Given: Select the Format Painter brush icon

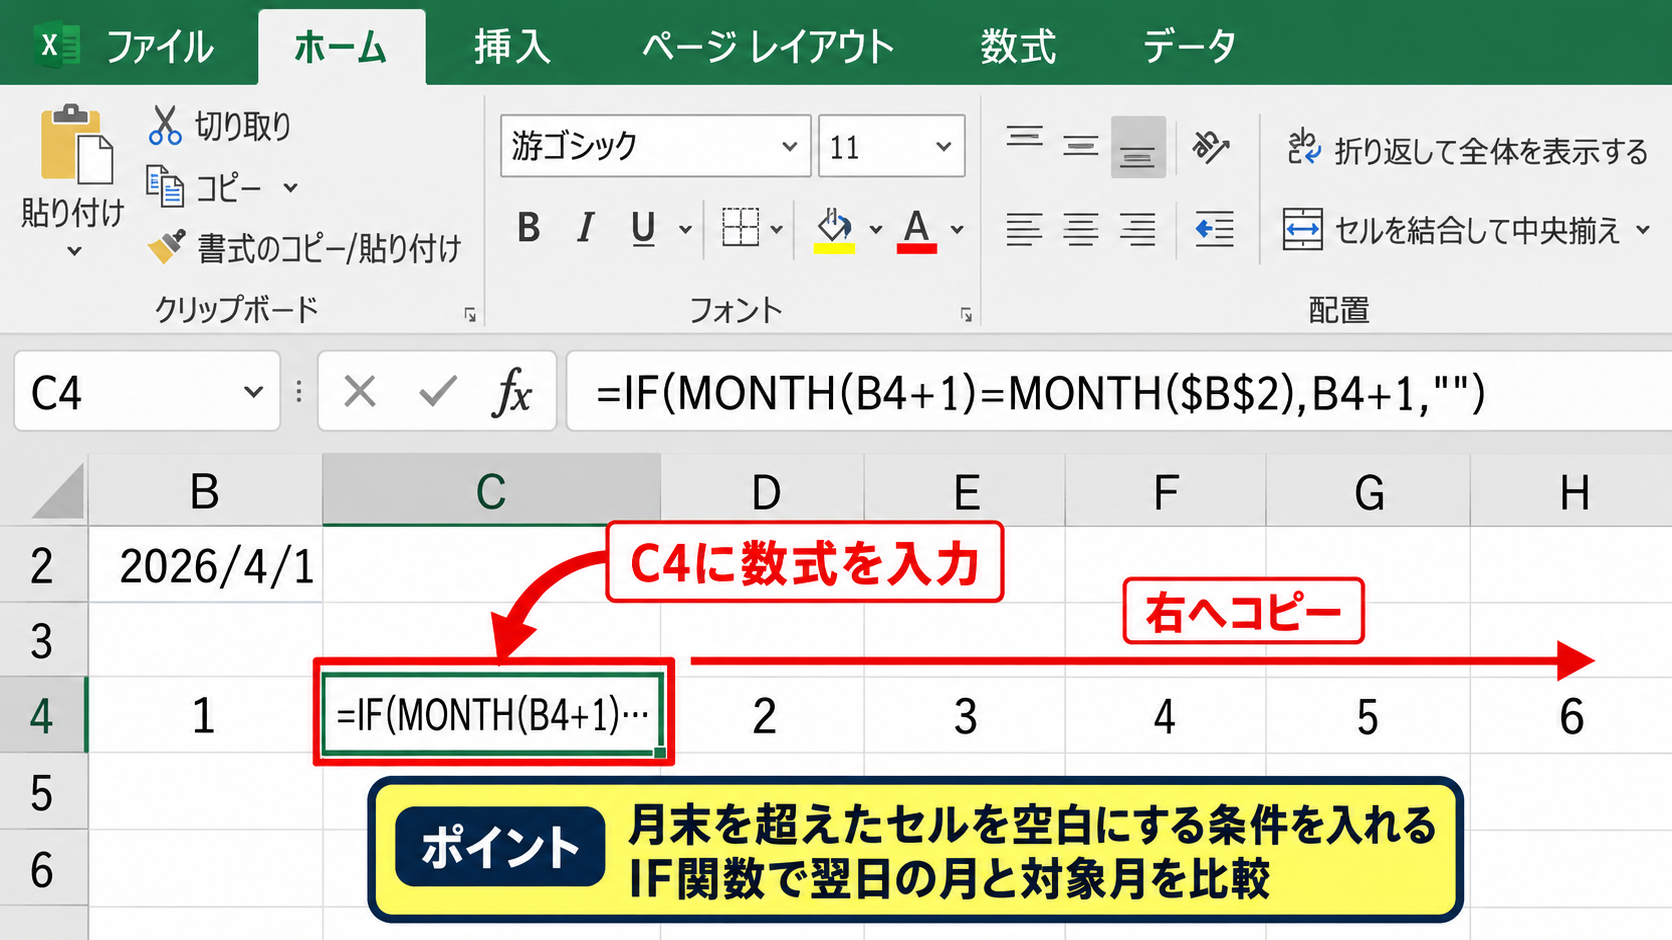Looking at the screenshot, I should pyautogui.click(x=166, y=247).
